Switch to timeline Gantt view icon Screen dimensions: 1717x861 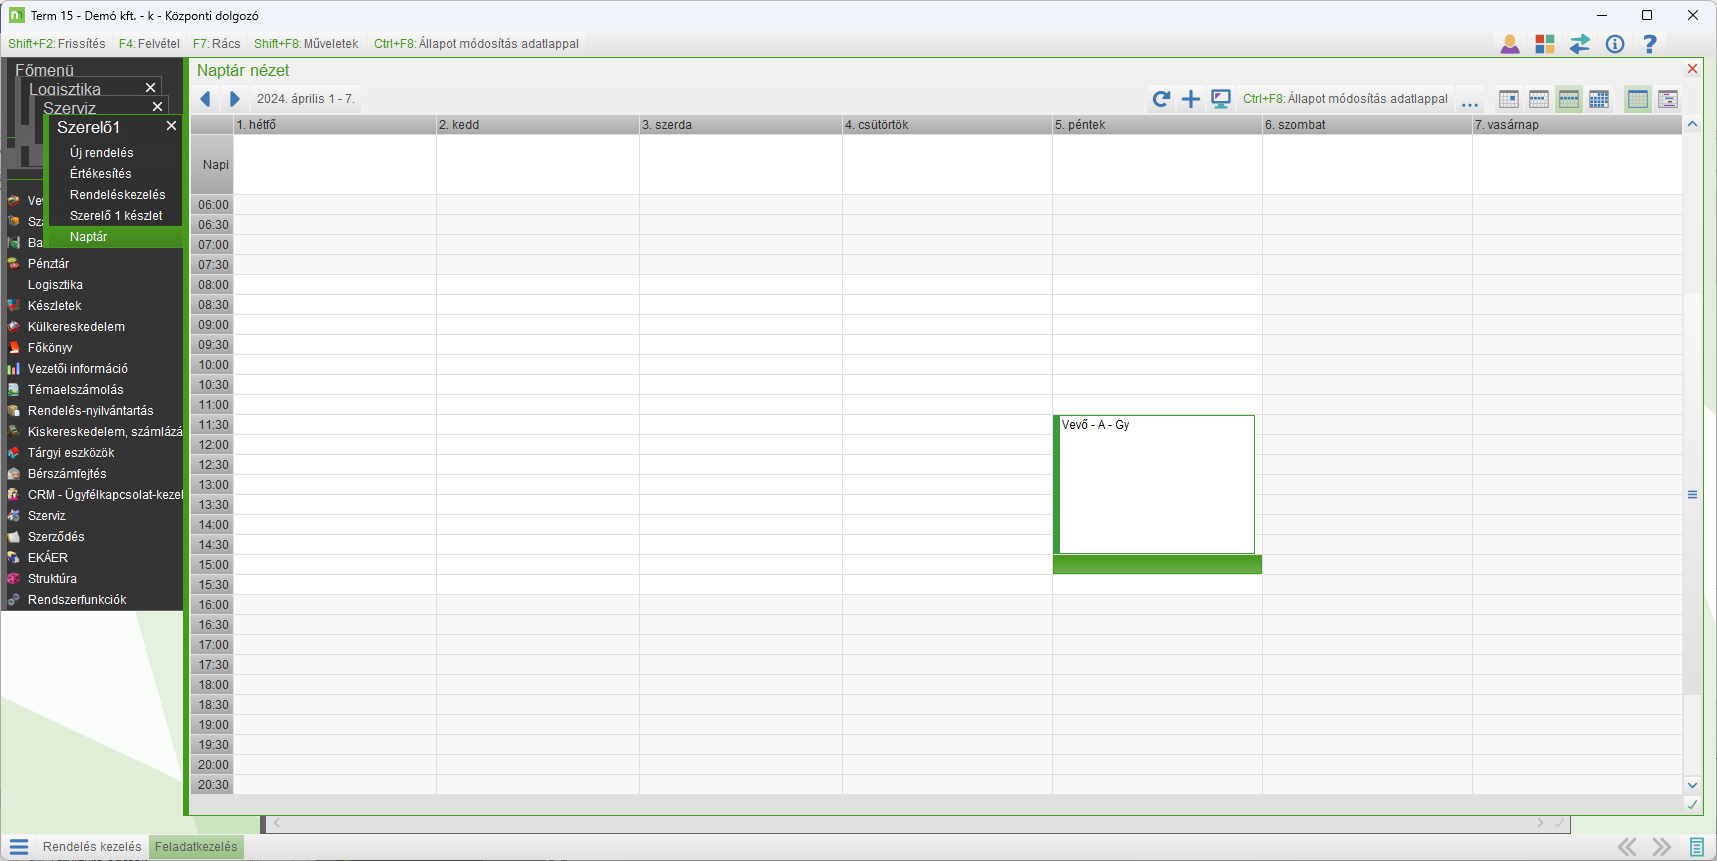coord(1668,99)
